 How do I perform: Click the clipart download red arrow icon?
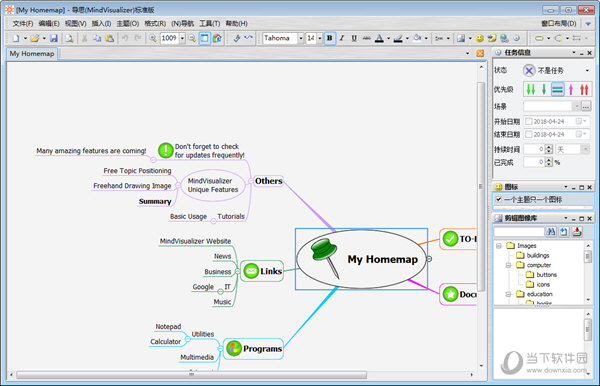[x=577, y=231]
